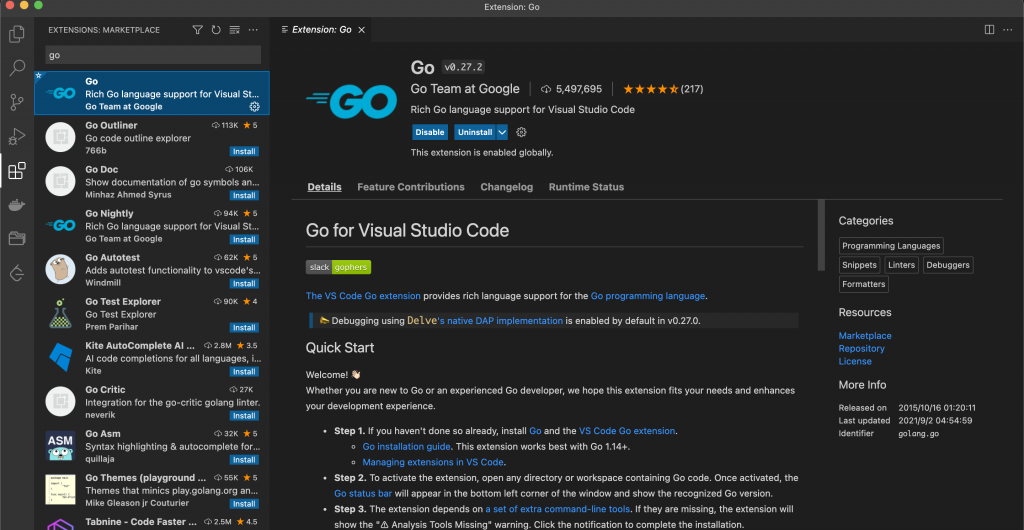Open the Docker view in activity bar
The height and width of the screenshot is (530, 1024).
(16, 205)
